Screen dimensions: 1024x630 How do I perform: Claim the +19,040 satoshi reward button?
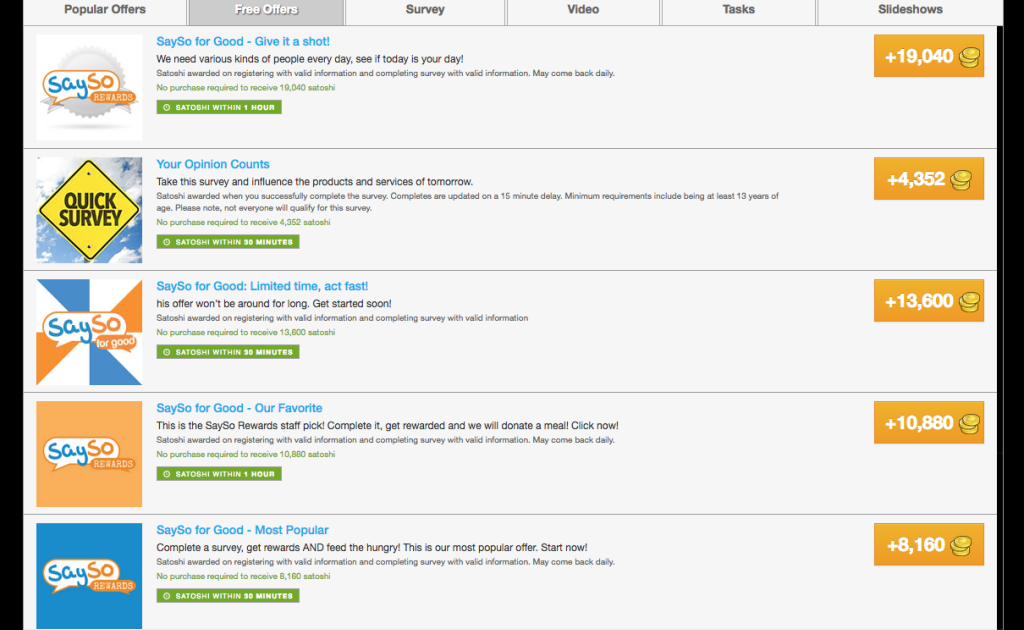pyautogui.click(x=929, y=56)
